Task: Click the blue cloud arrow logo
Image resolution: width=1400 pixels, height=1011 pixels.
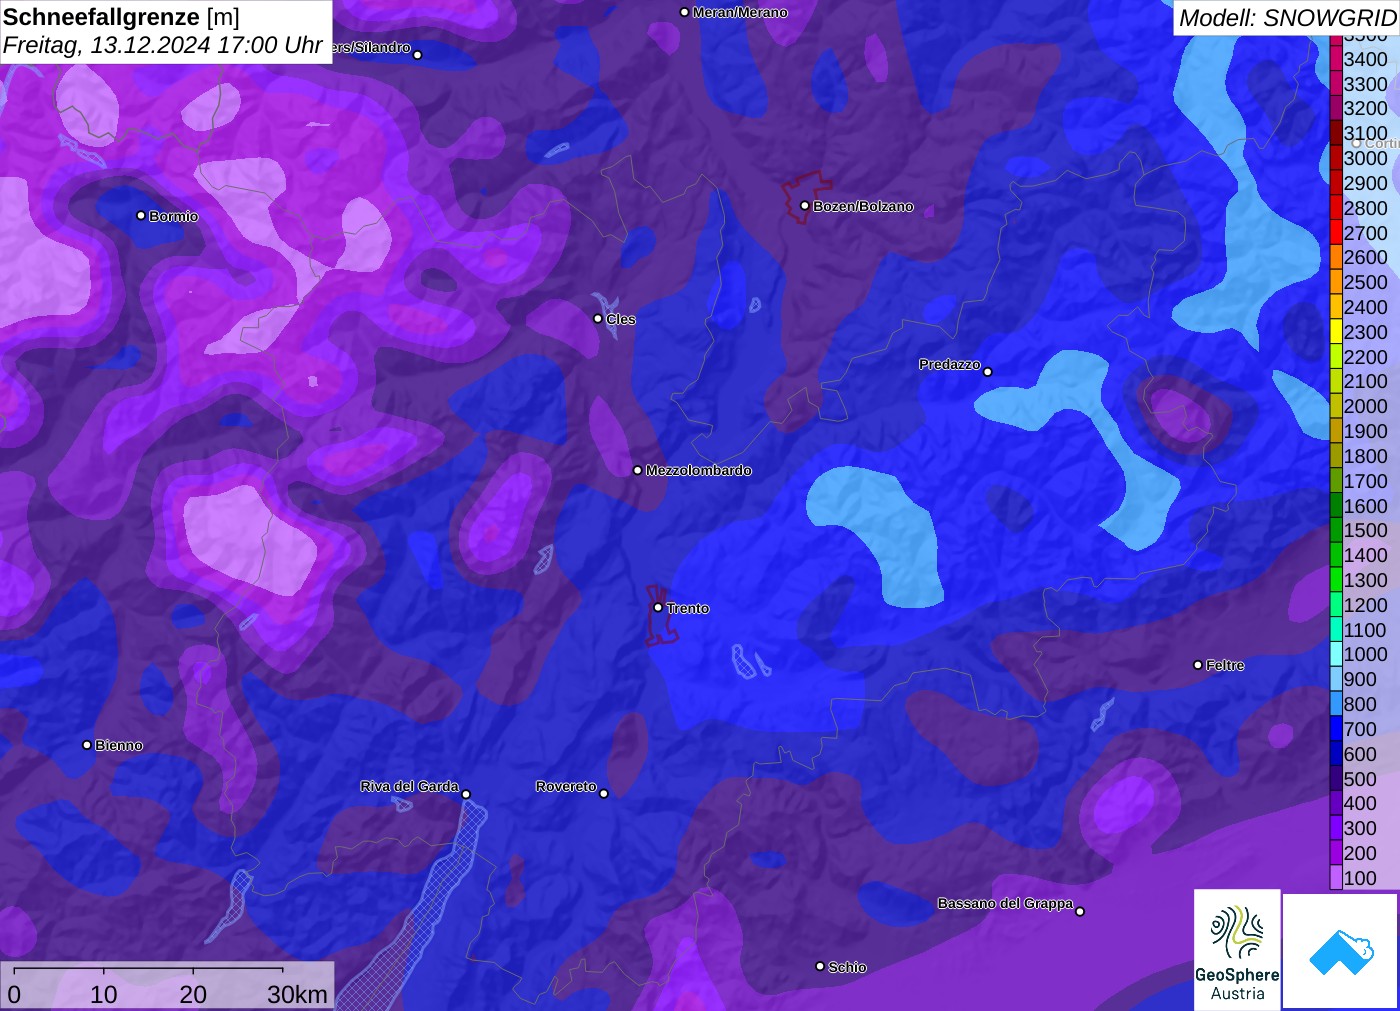Action: point(1341,951)
